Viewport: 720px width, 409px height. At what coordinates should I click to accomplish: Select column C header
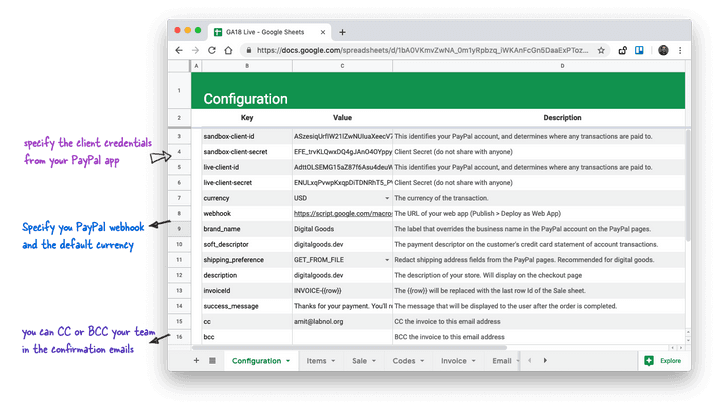tap(342, 66)
